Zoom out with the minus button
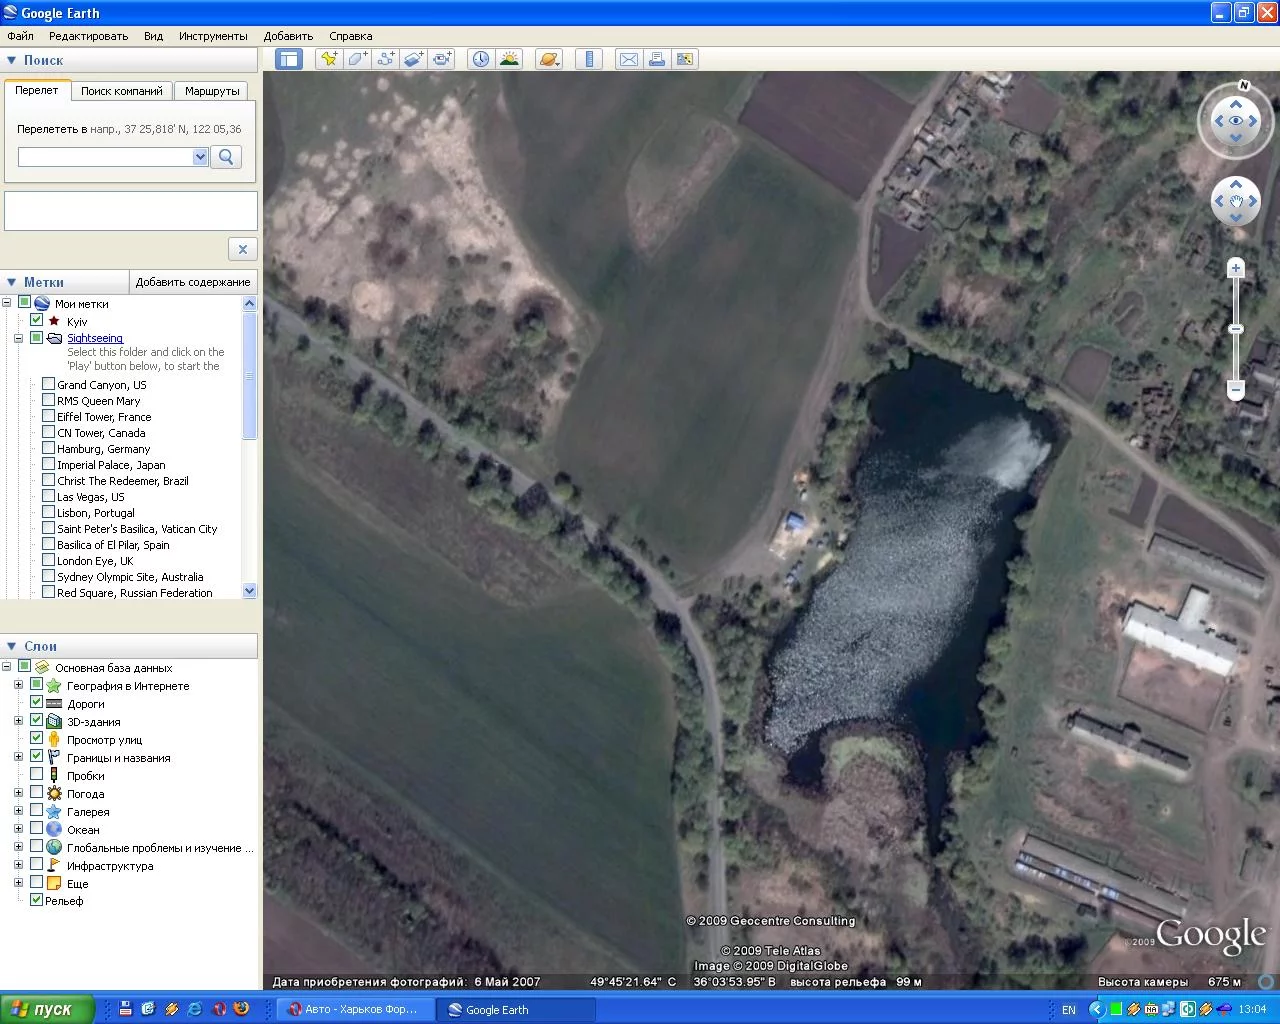The width and height of the screenshot is (1280, 1024). (1236, 389)
